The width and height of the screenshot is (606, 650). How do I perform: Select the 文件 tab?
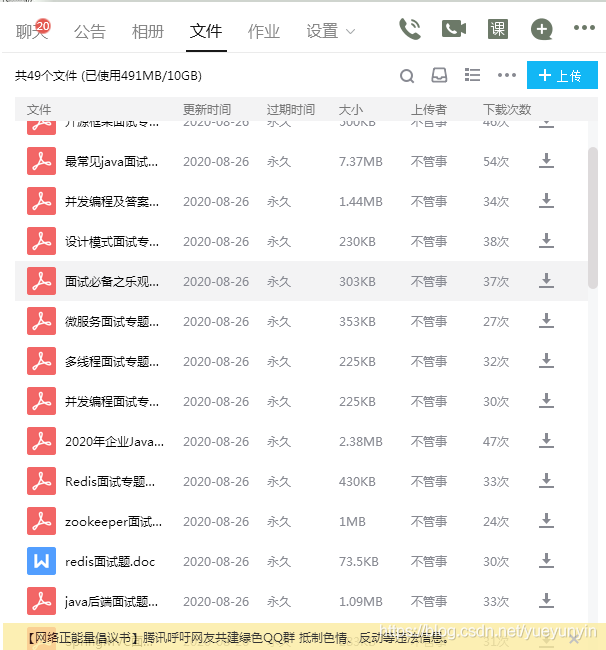pyautogui.click(x=206, y=32)
